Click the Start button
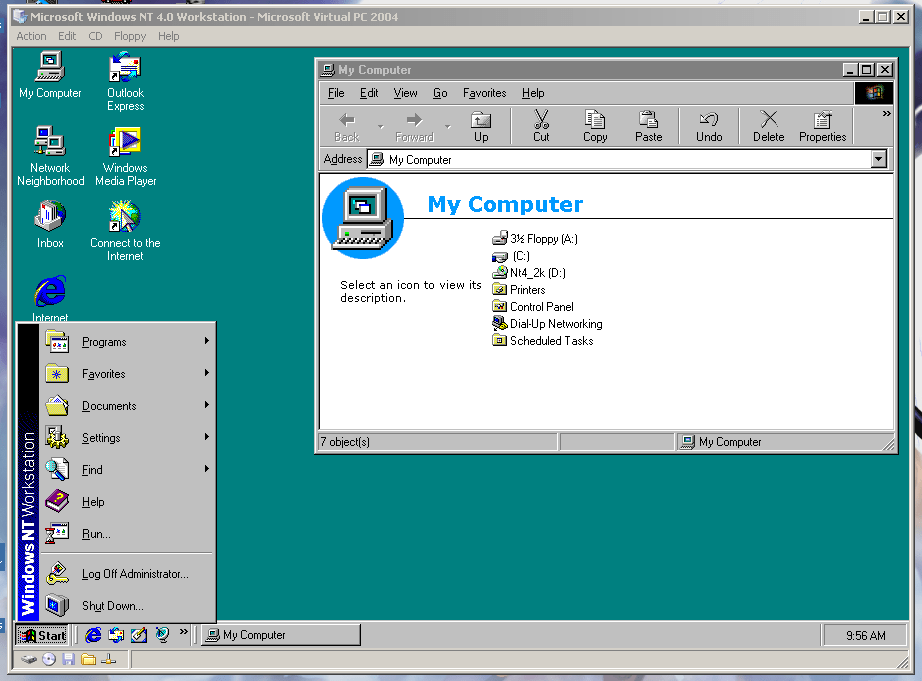Screen dimensions: 922x681 pyautogui.click(x=42, y=635)
